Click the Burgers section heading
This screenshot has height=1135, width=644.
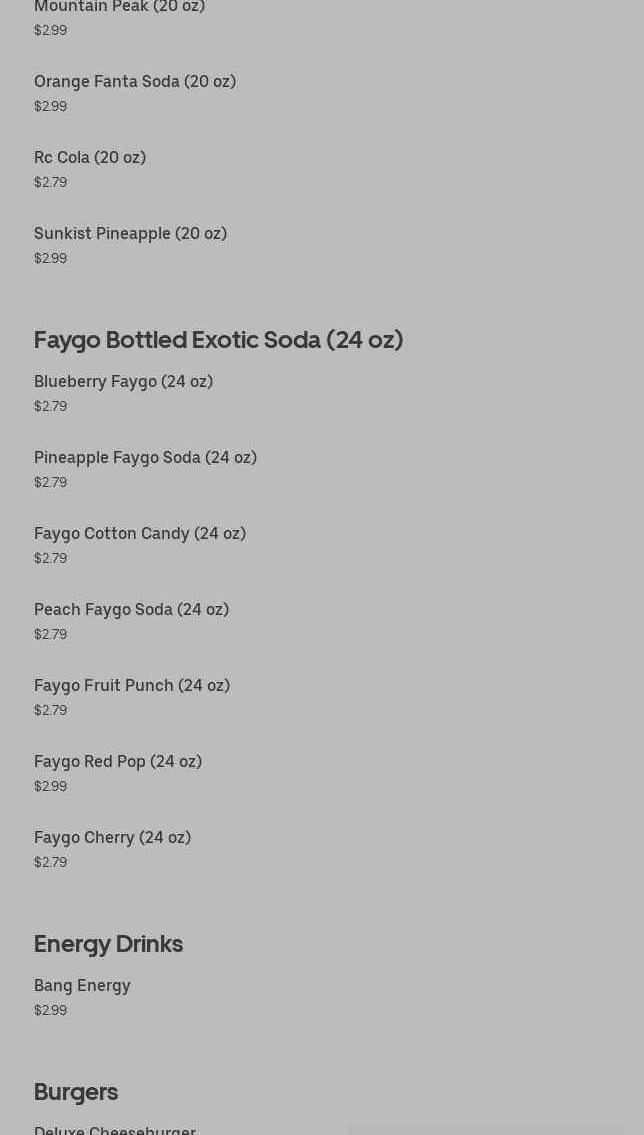[76, 1092]
